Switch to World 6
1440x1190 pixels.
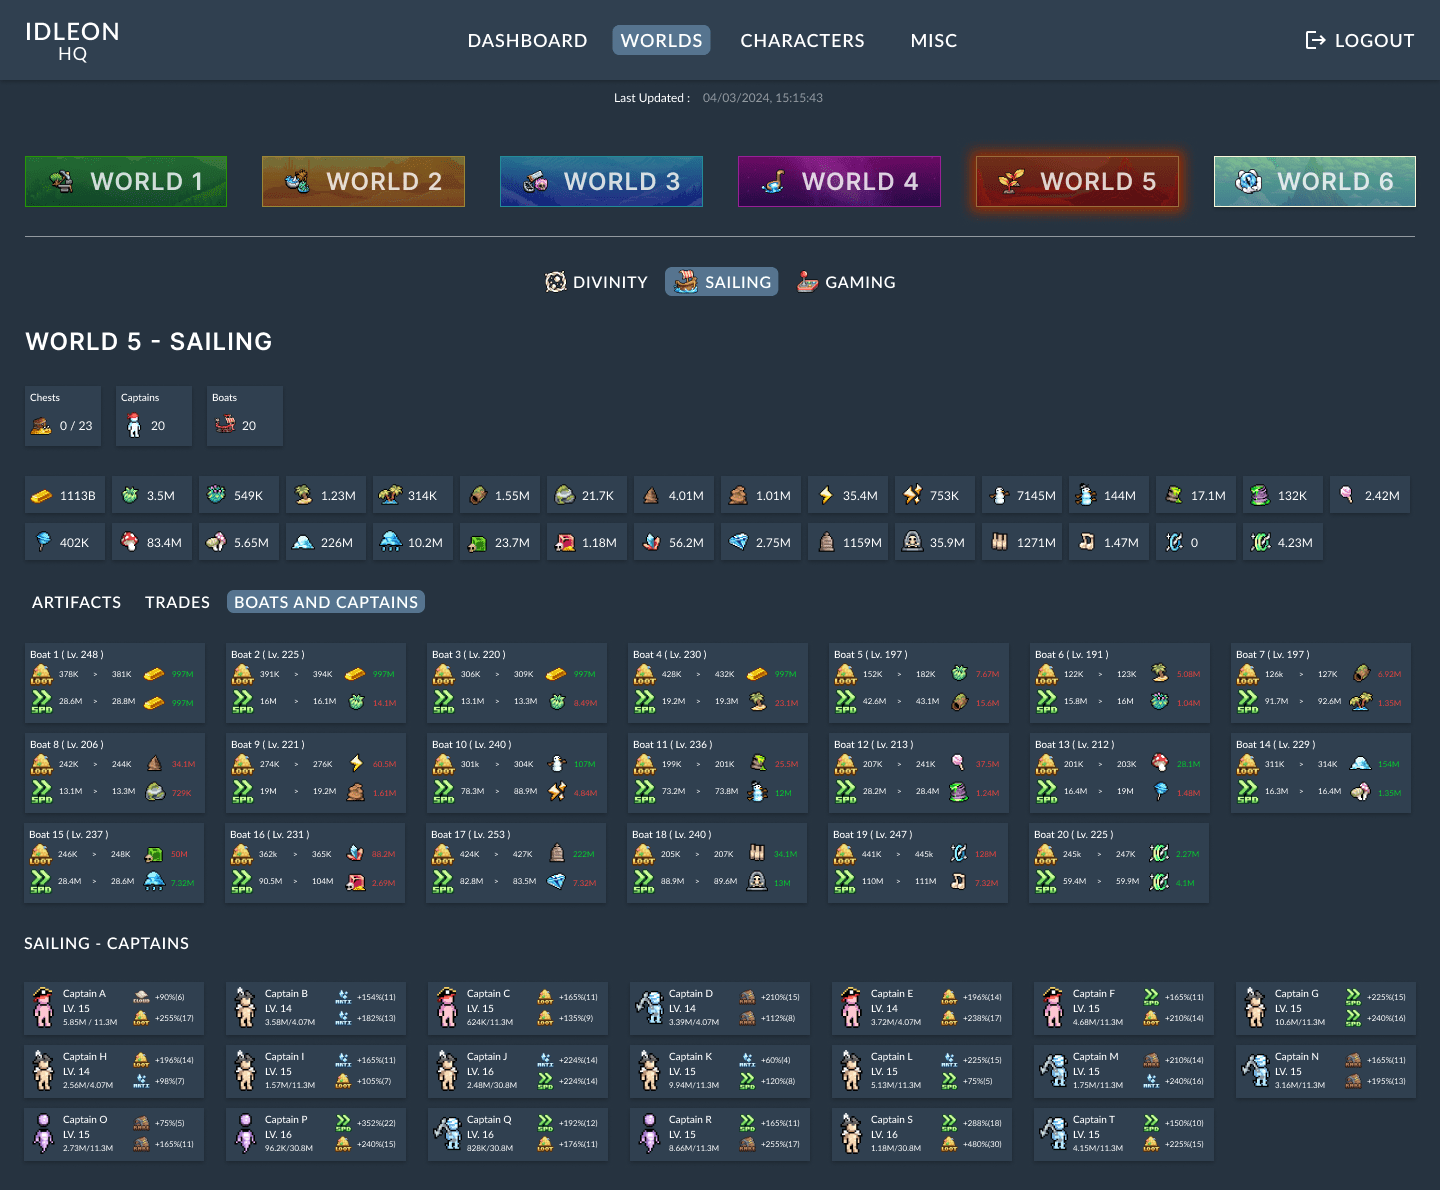pyautogui.click(x=1315, y=181)
